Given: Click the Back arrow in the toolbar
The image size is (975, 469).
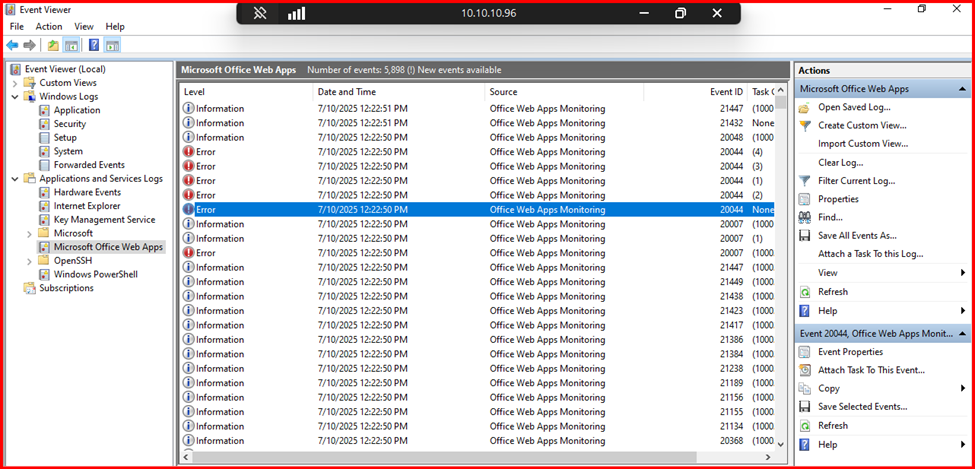Looking at the screenshot, I should tap(12, 45).
